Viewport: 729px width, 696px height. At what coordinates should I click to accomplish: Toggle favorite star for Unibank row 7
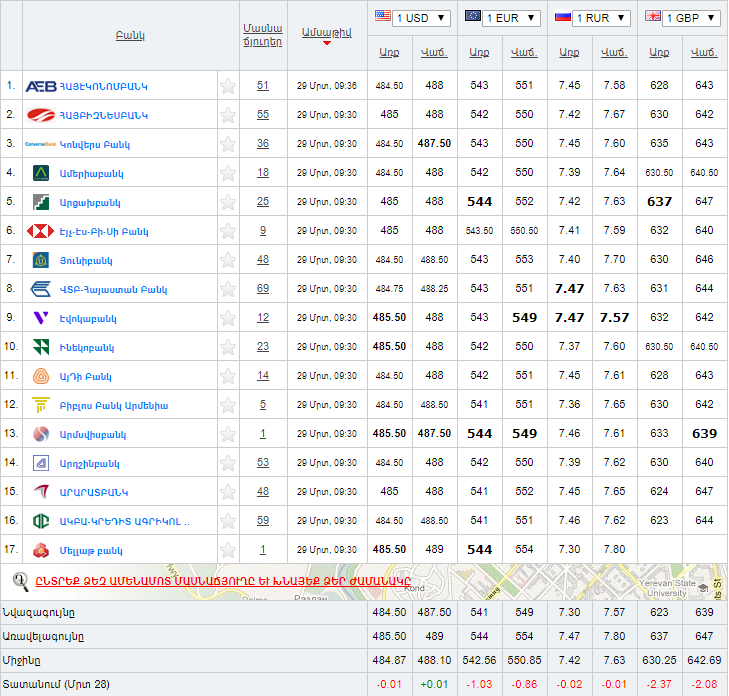point(228,260)
